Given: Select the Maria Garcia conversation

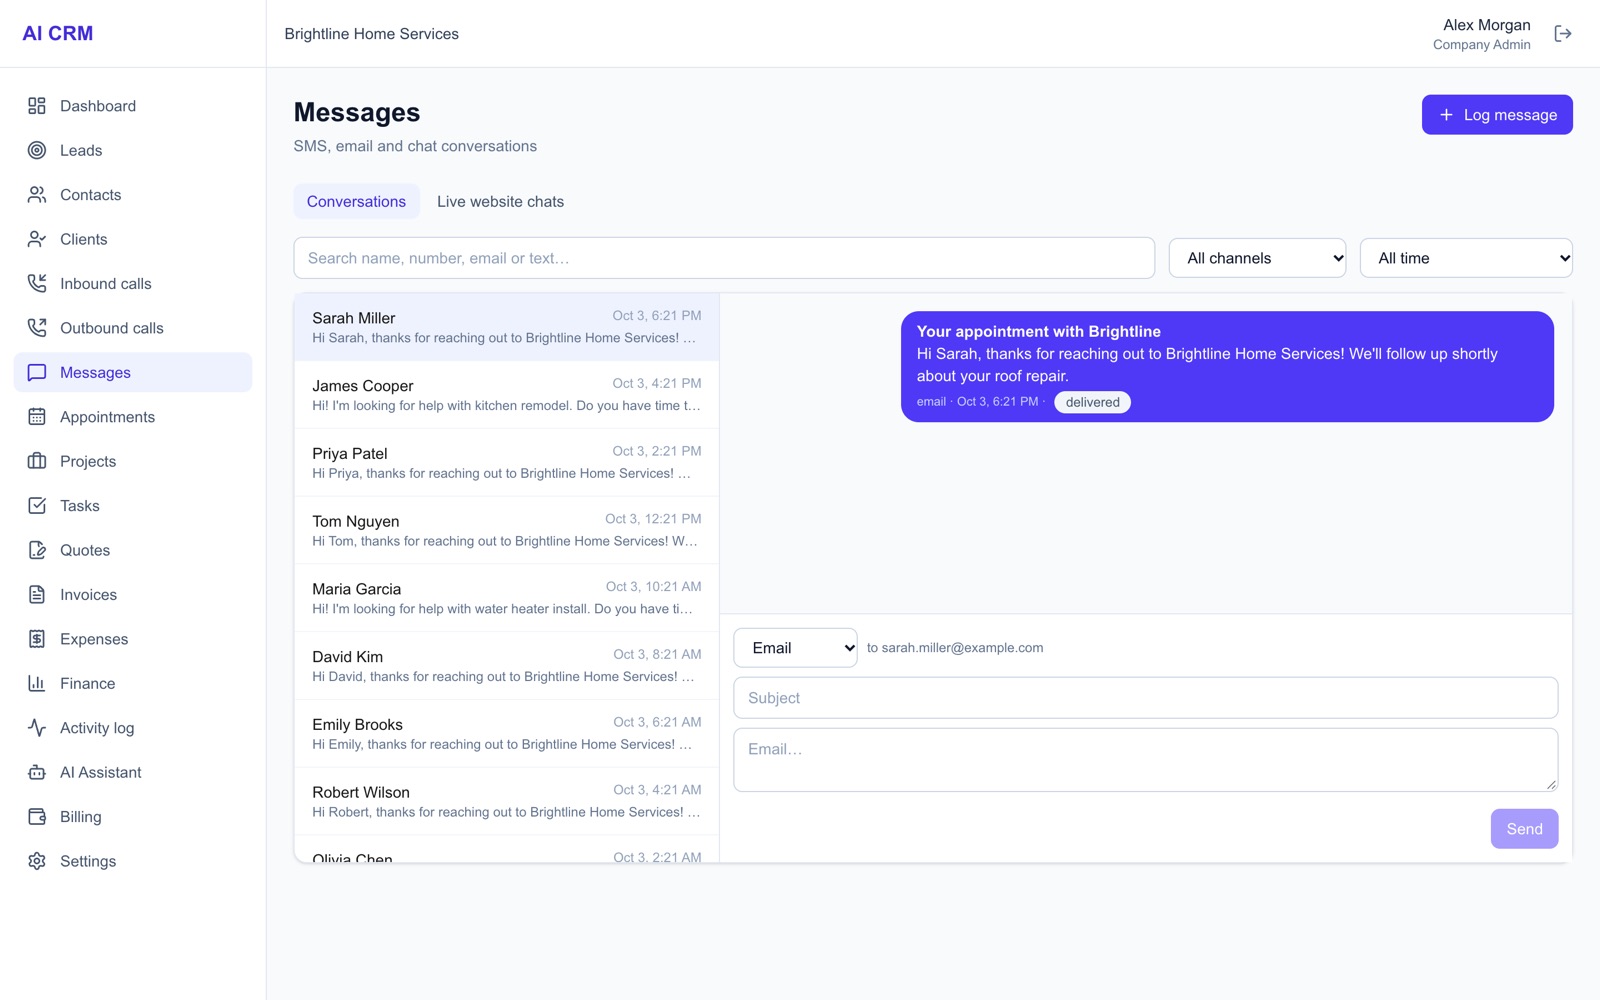Looking at the screenshot, I should [x=507, y=598].
